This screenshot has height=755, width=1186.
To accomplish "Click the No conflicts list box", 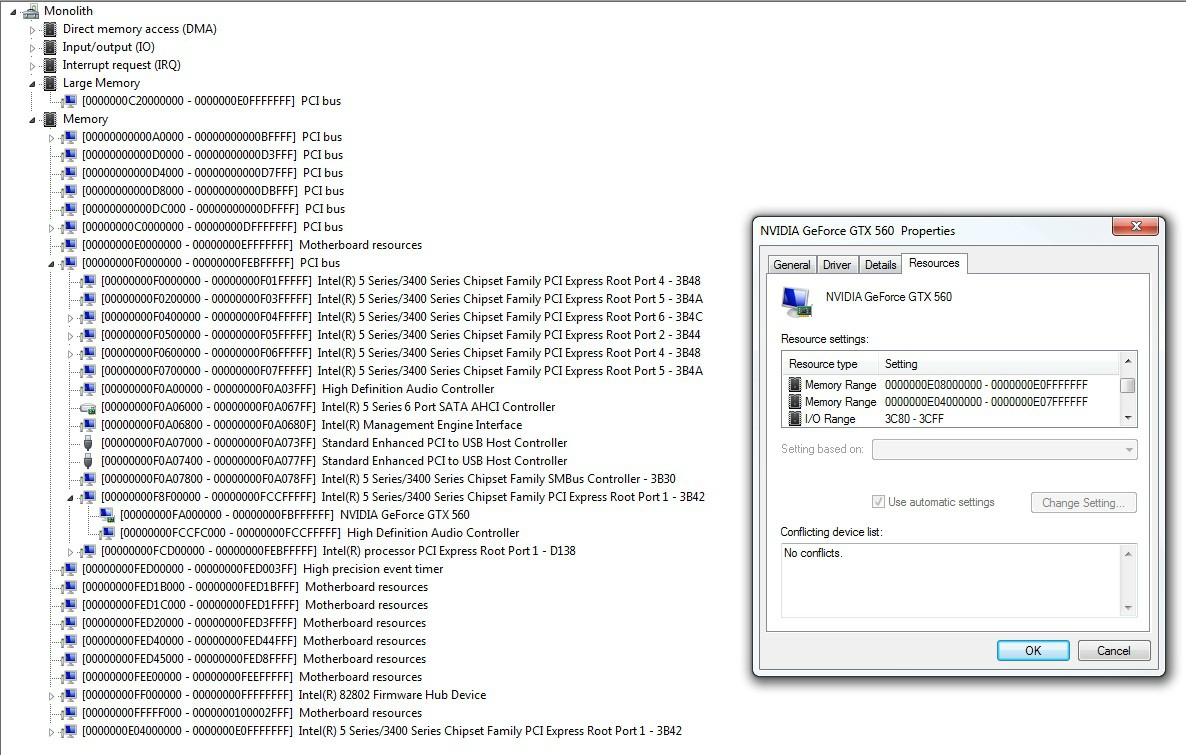I will click(x=958, y=580).
